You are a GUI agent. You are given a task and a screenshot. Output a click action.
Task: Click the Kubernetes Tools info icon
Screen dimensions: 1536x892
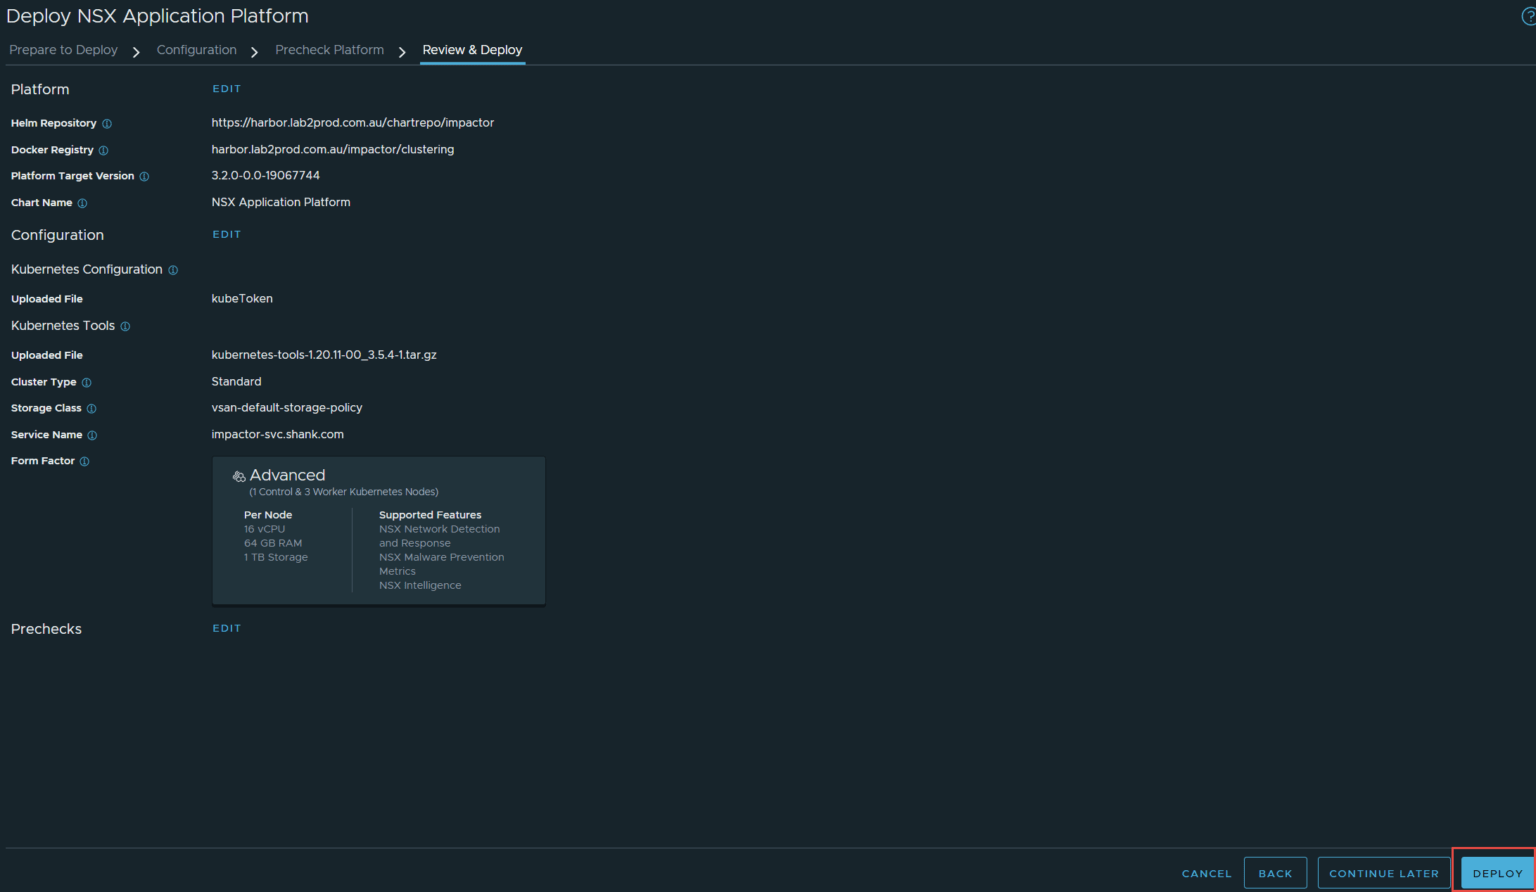click(125, 326)
